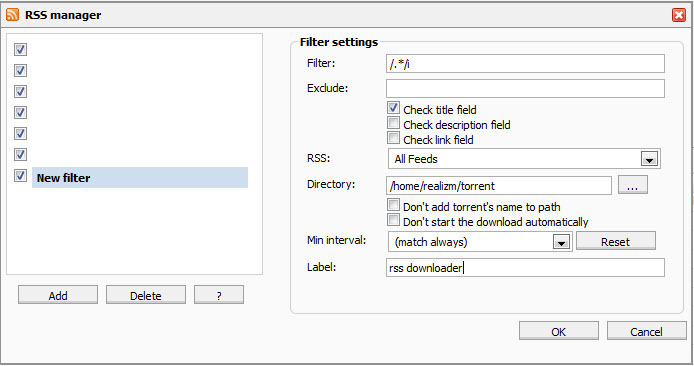Confirm with the OK button
The height and width of the screenshot is (366, 694).
coord(559,331)
